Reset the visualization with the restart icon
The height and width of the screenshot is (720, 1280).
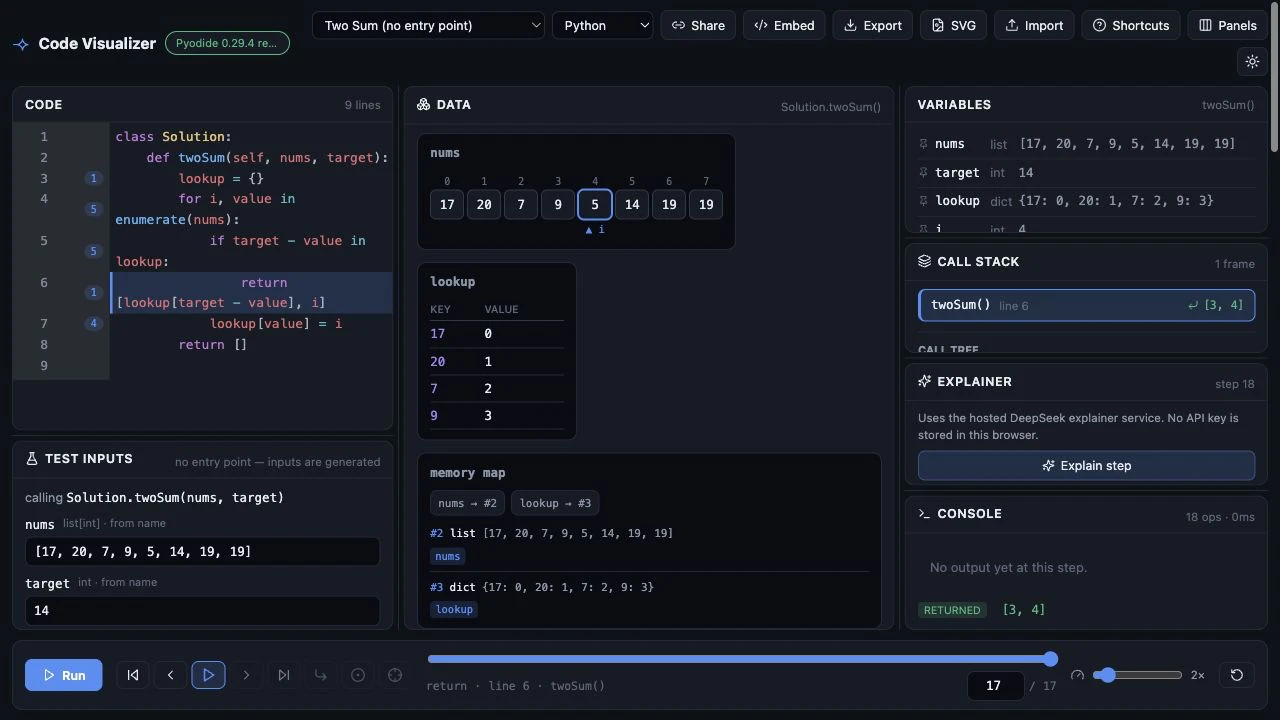coord(1237,675)
